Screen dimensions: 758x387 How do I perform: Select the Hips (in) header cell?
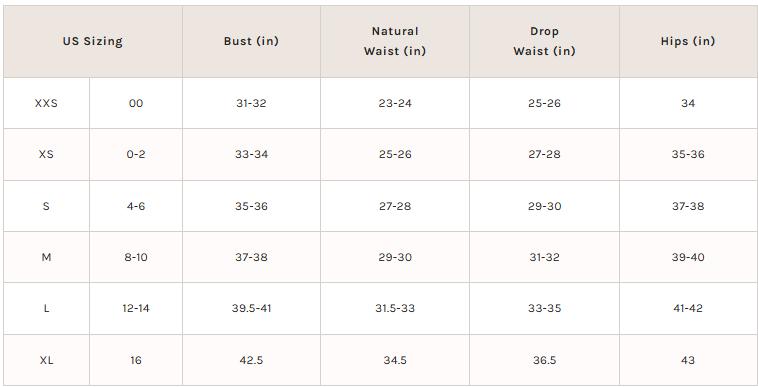(x=688, y=41)
